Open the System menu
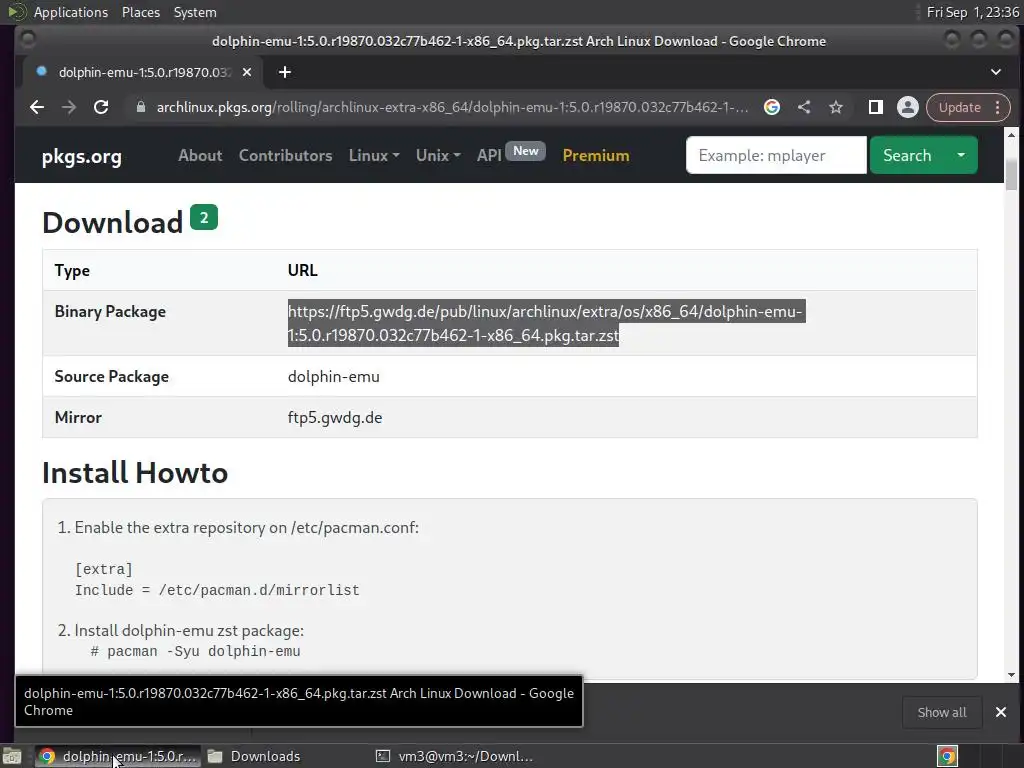1024x768 pixels. tap(195, 12)
